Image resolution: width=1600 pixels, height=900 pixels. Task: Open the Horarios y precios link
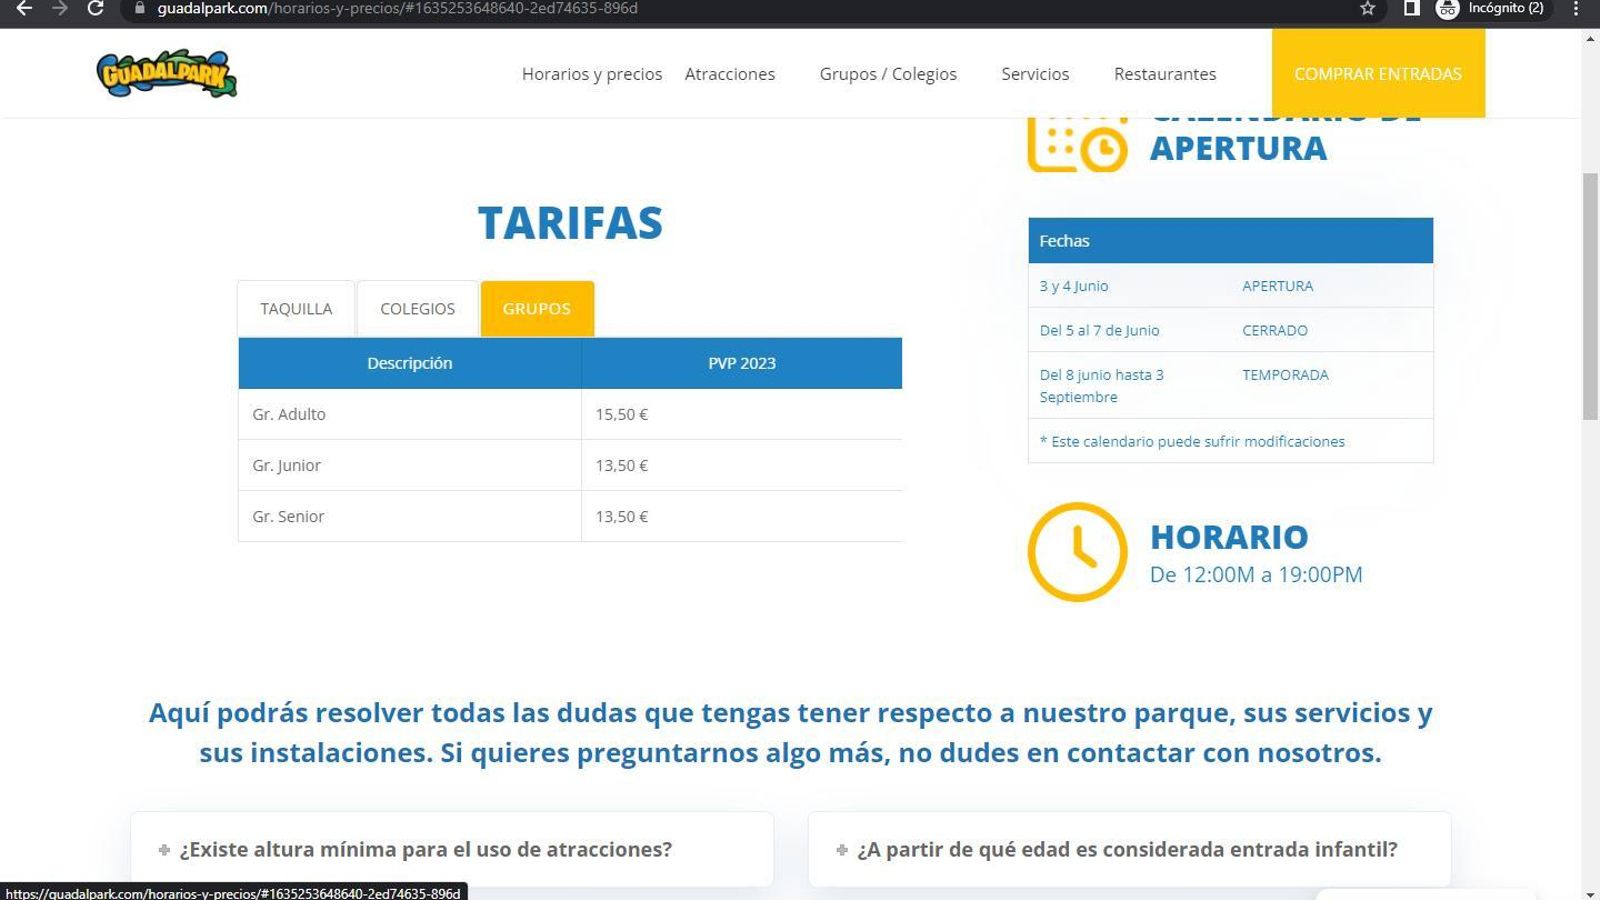592,74
